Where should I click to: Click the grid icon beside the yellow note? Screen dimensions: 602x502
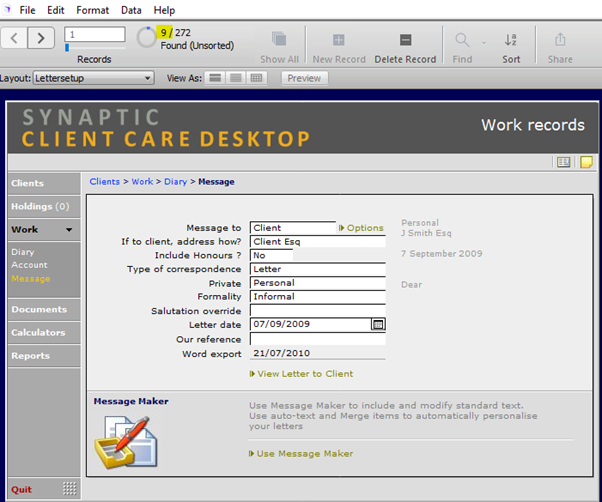point(563,162)
